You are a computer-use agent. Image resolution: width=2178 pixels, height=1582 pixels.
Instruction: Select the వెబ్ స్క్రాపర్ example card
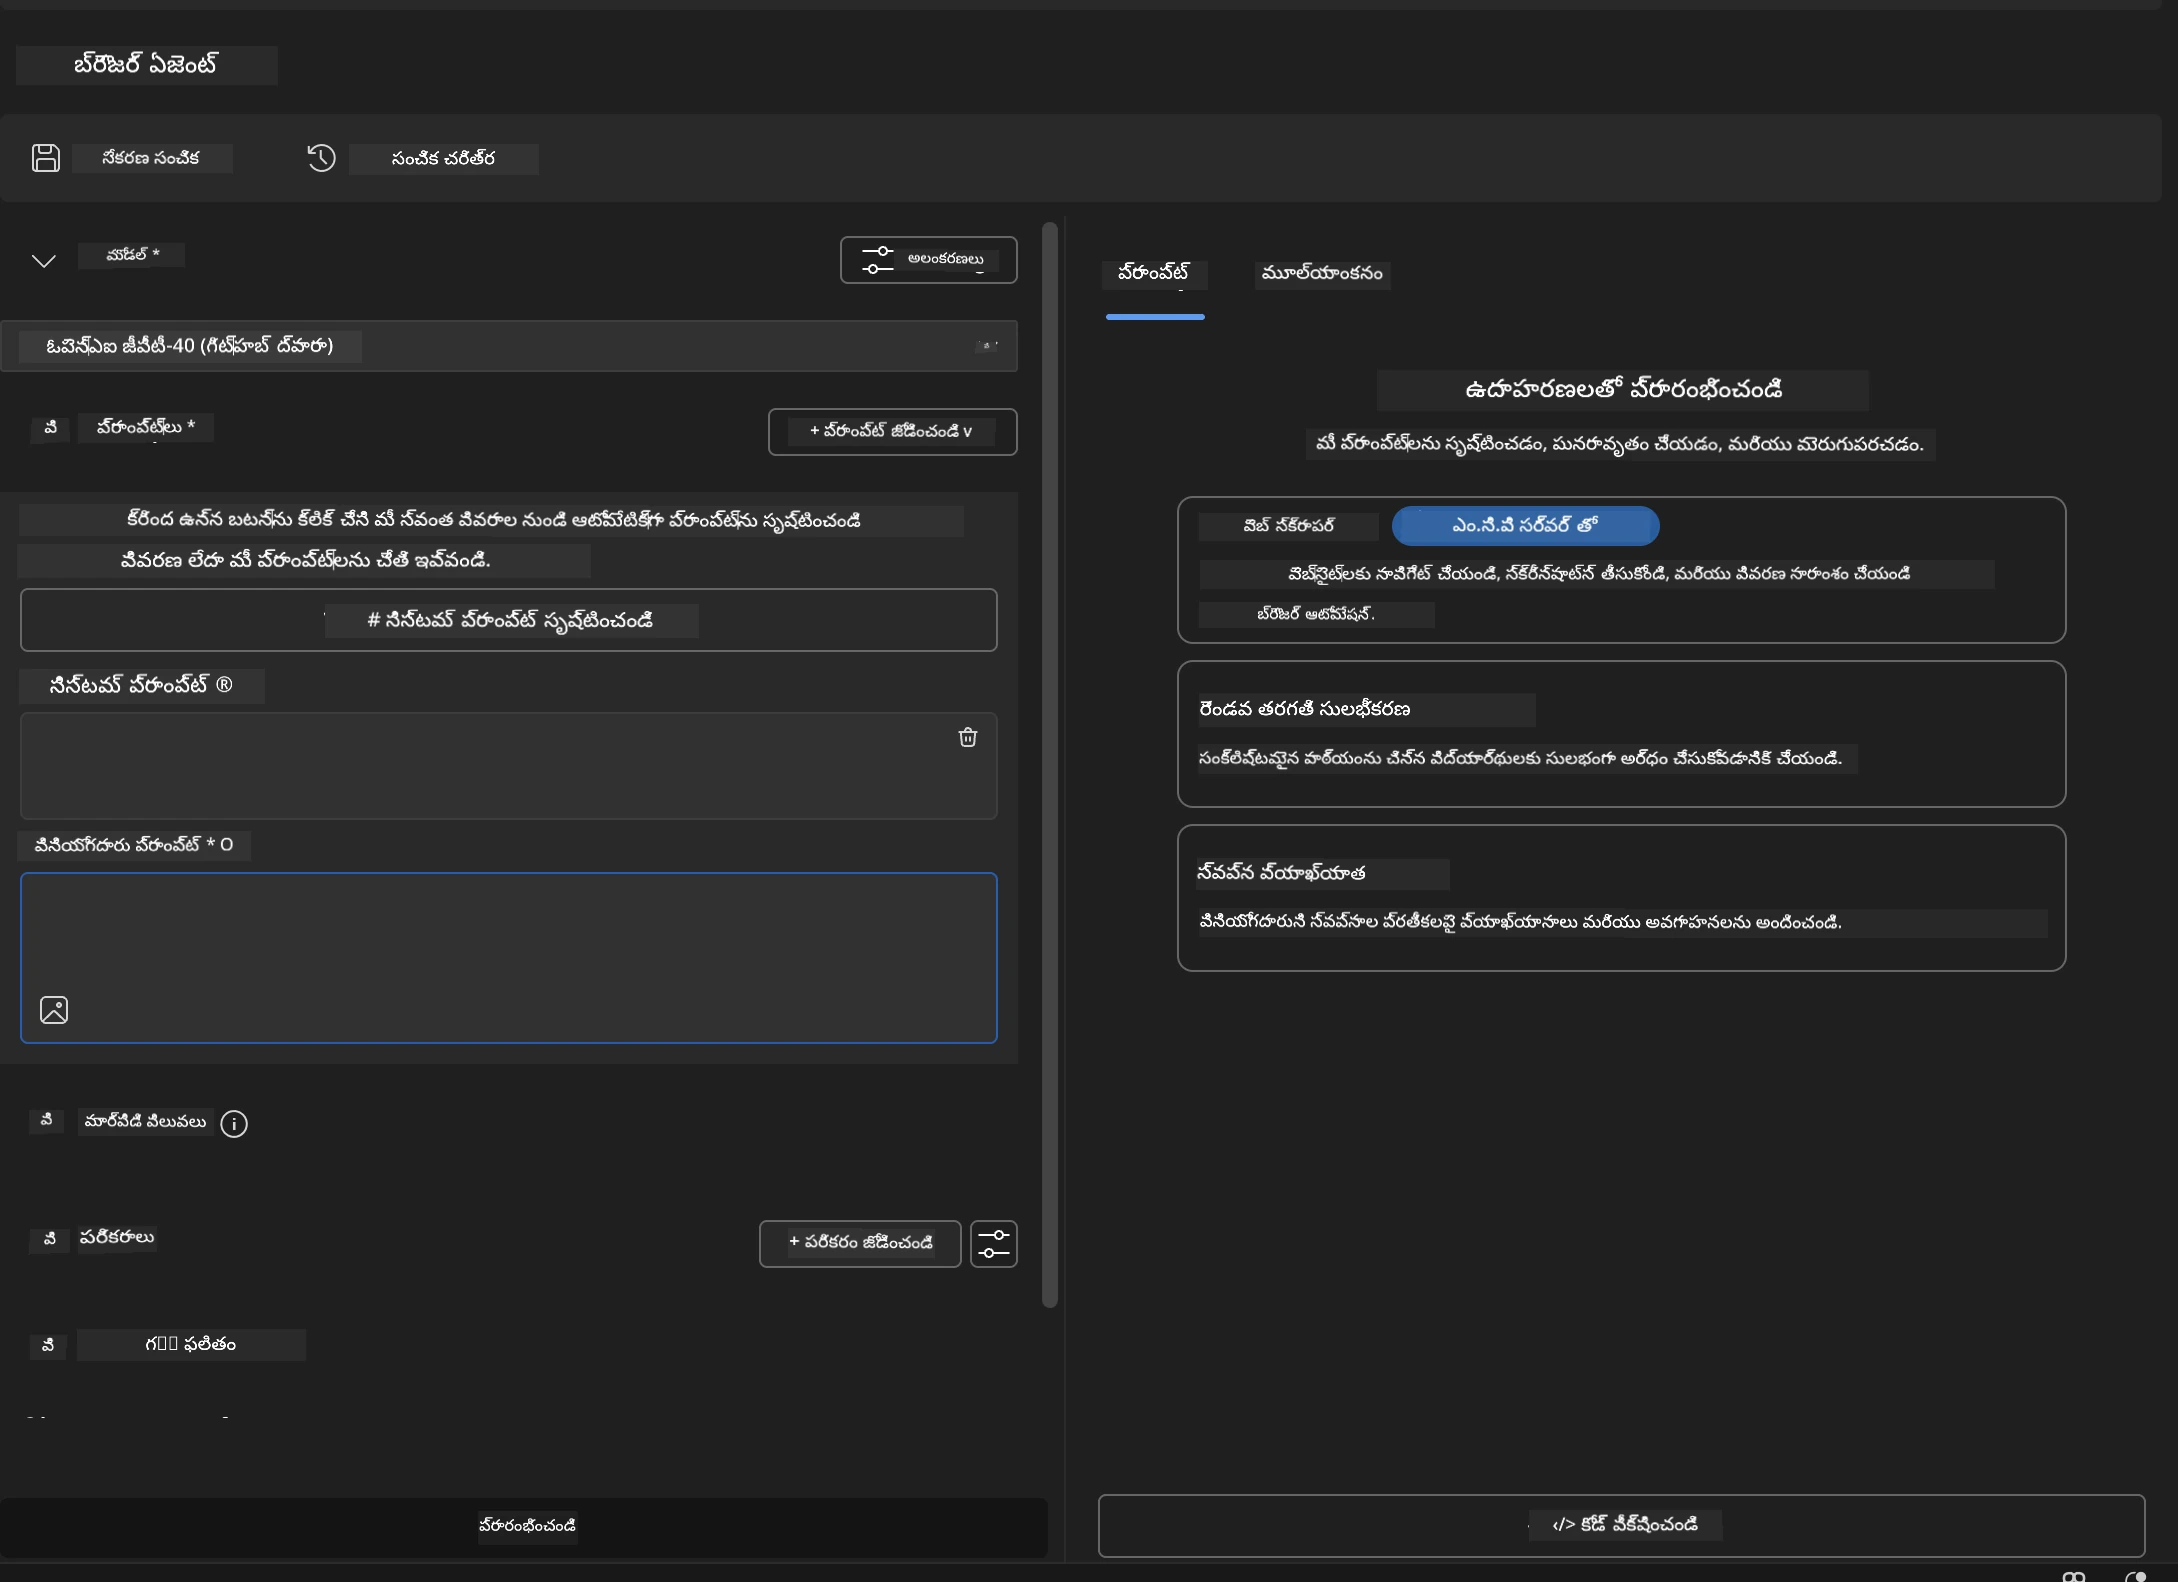coord(1621,570)
